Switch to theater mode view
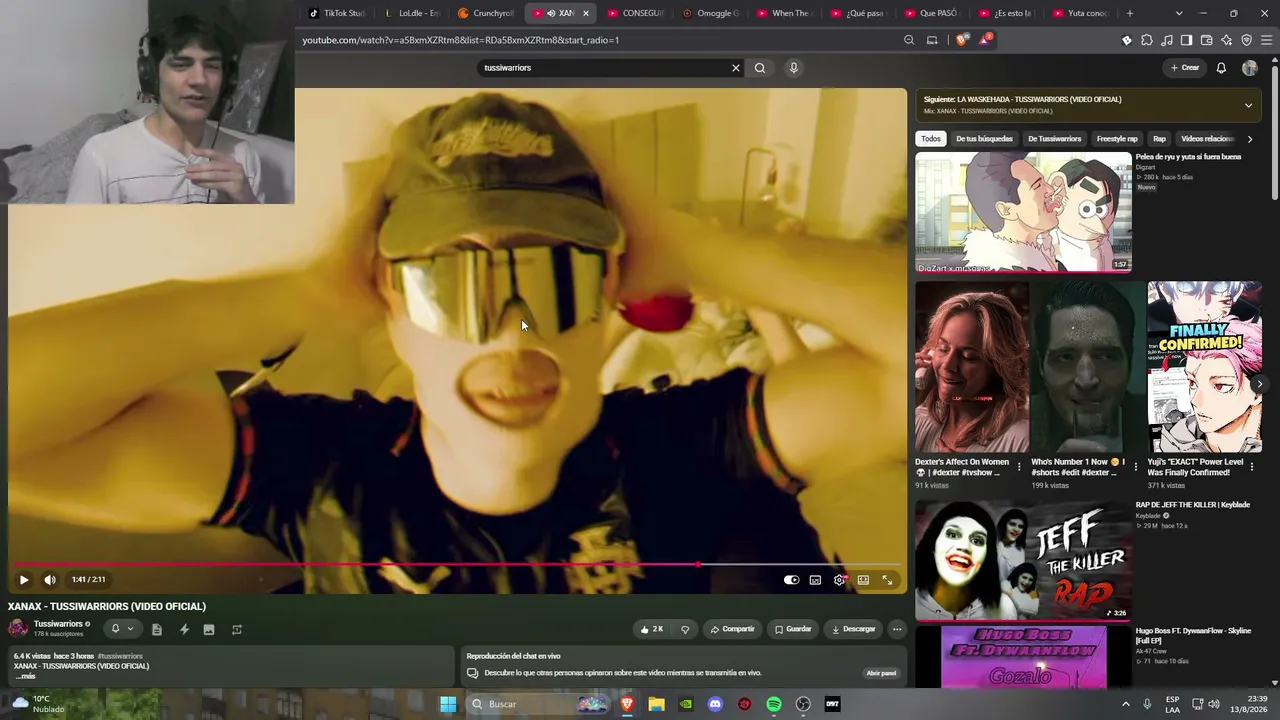Image resolution: width=1280 pixels, height=720 pixels. click(863, 579)
